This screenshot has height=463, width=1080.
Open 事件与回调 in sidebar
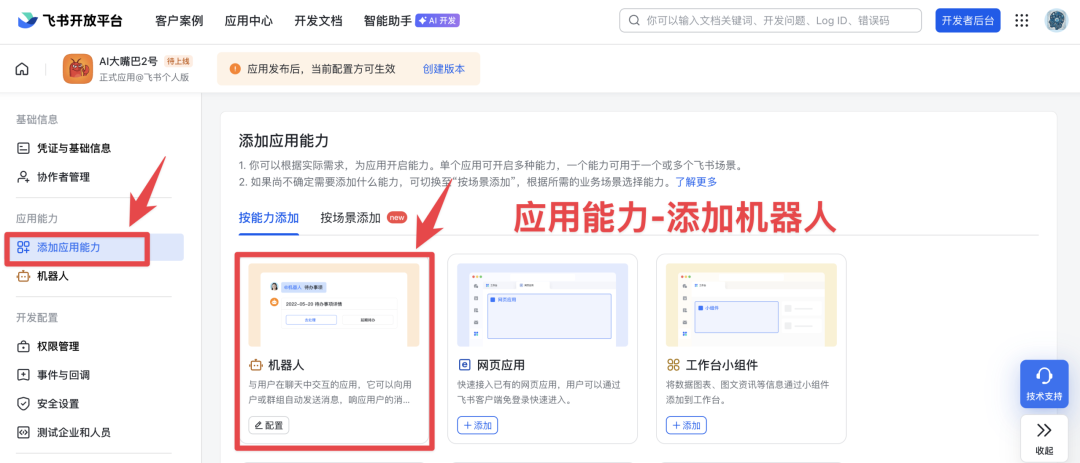(63, 375)
